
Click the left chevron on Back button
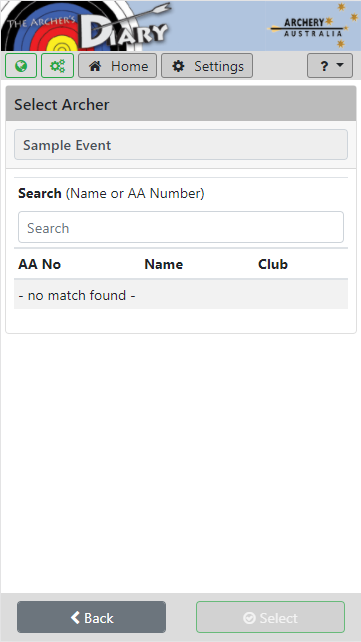(75, 617)
